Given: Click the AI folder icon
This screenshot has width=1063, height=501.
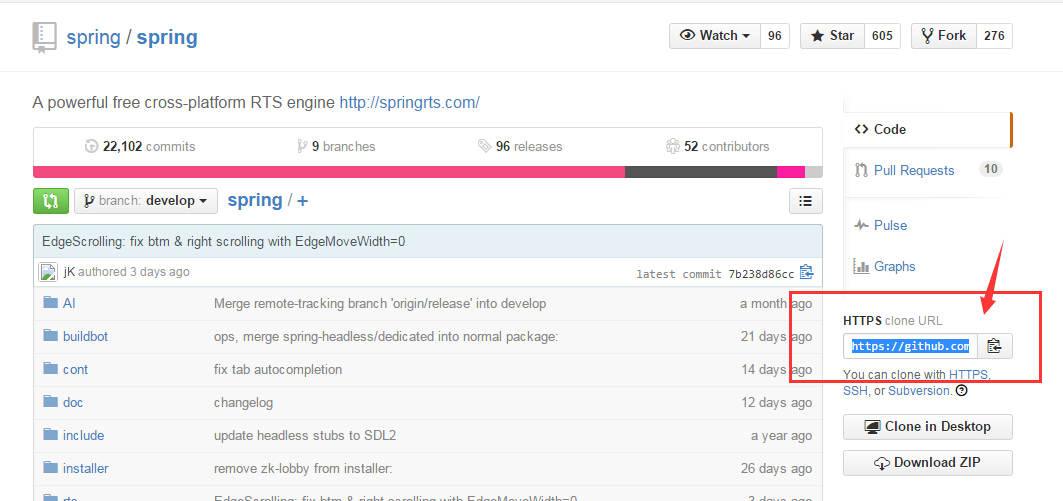Looking at the screenshot, I should (51, 302).
